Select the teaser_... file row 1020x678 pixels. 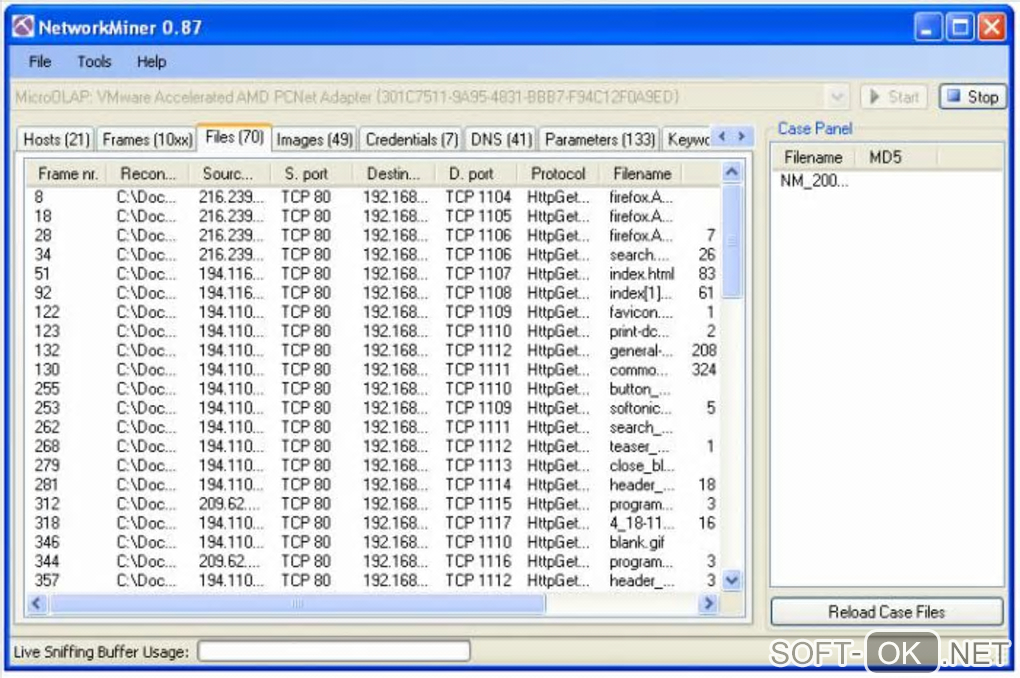[374, 446]
